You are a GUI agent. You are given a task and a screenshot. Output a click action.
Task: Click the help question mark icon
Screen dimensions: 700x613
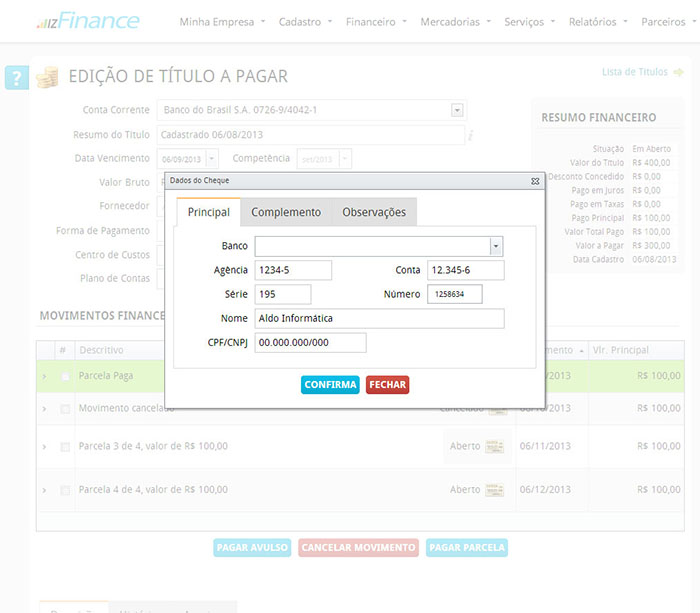point(17,78)
